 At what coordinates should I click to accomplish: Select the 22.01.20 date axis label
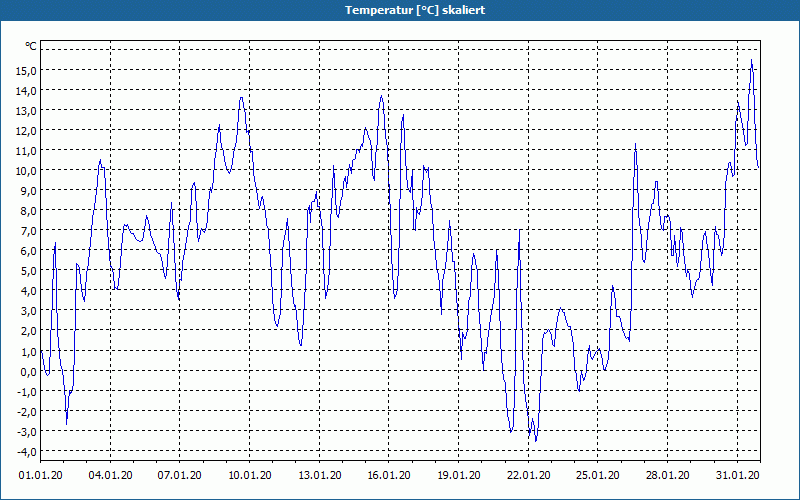529,475
